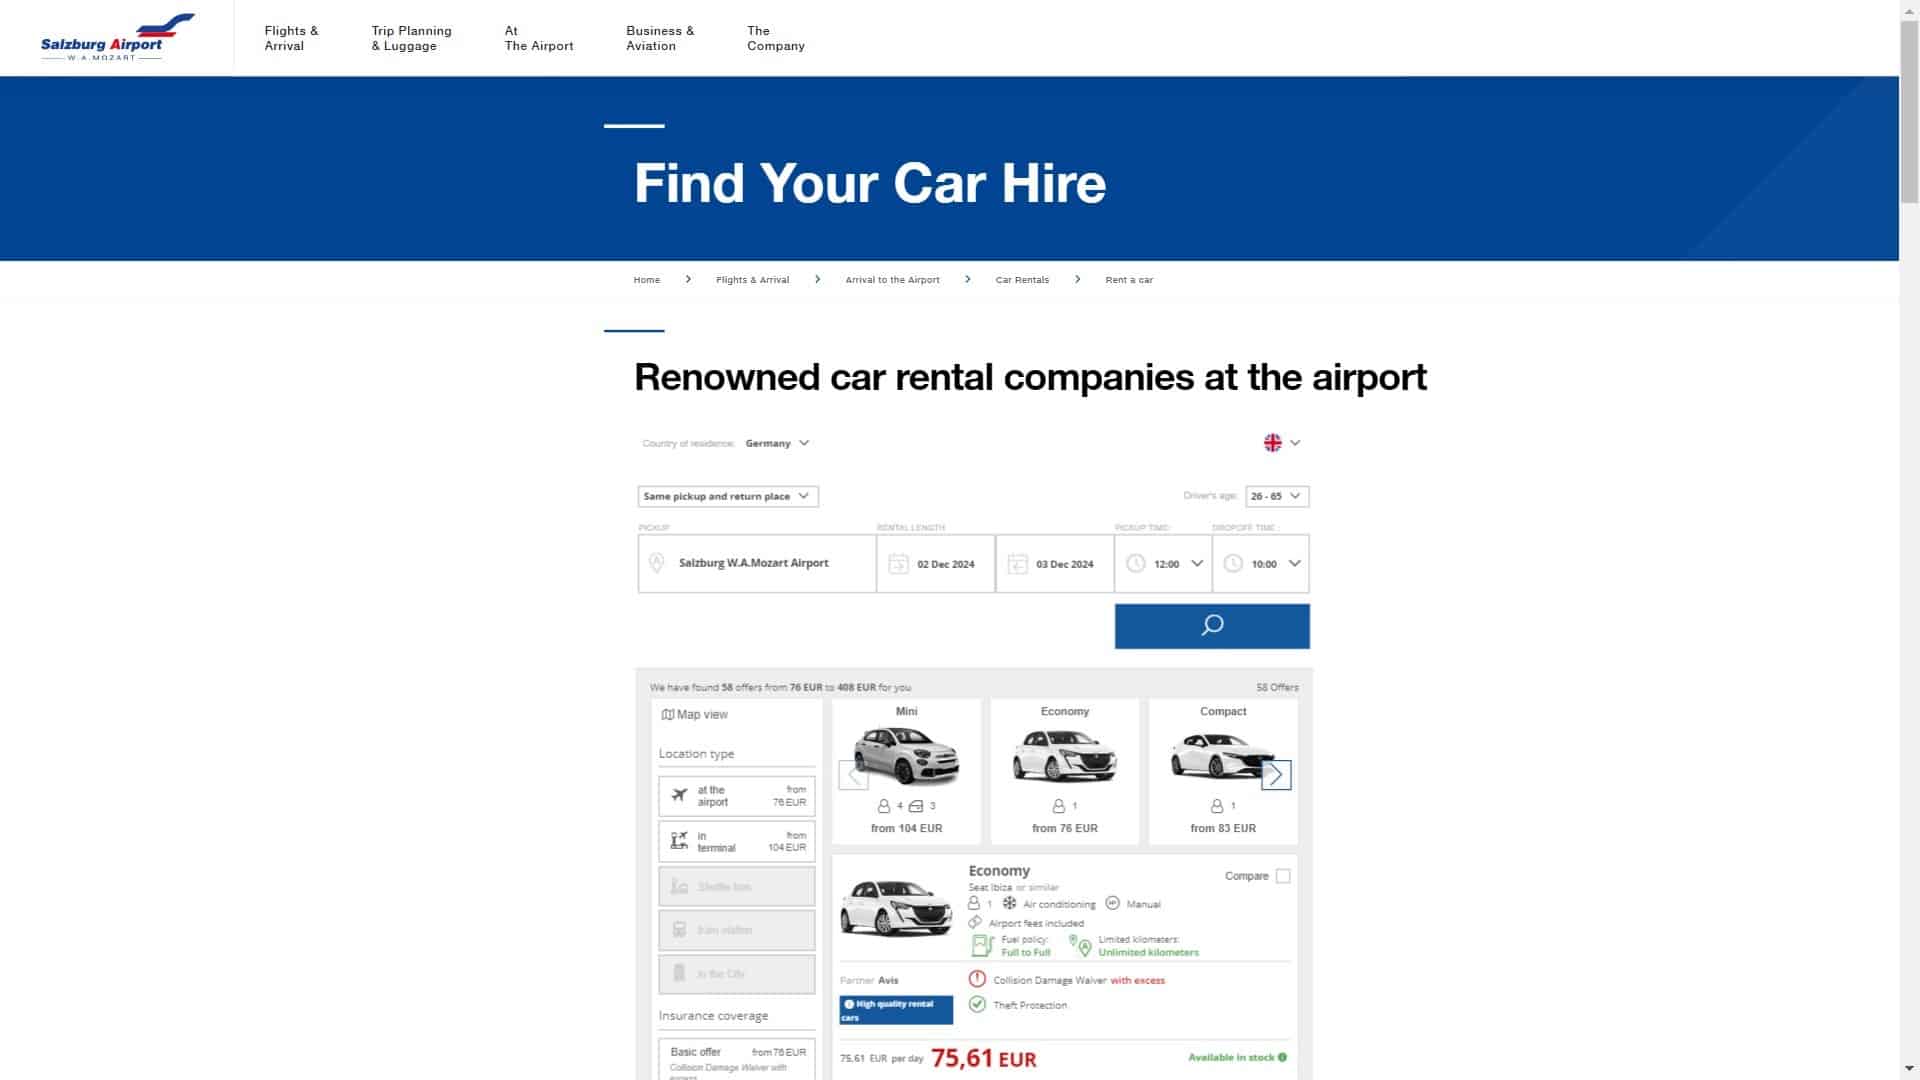Click the Salzburg Airport logo
The image size is (1920, 1080).
[117, 37]
